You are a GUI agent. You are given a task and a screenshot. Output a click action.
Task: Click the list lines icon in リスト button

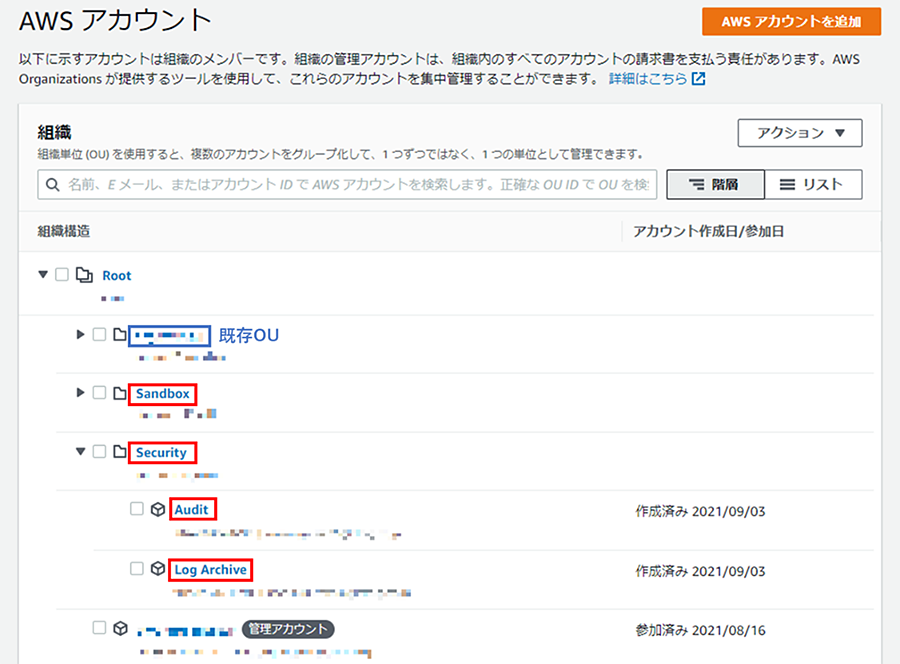(787, 184)
